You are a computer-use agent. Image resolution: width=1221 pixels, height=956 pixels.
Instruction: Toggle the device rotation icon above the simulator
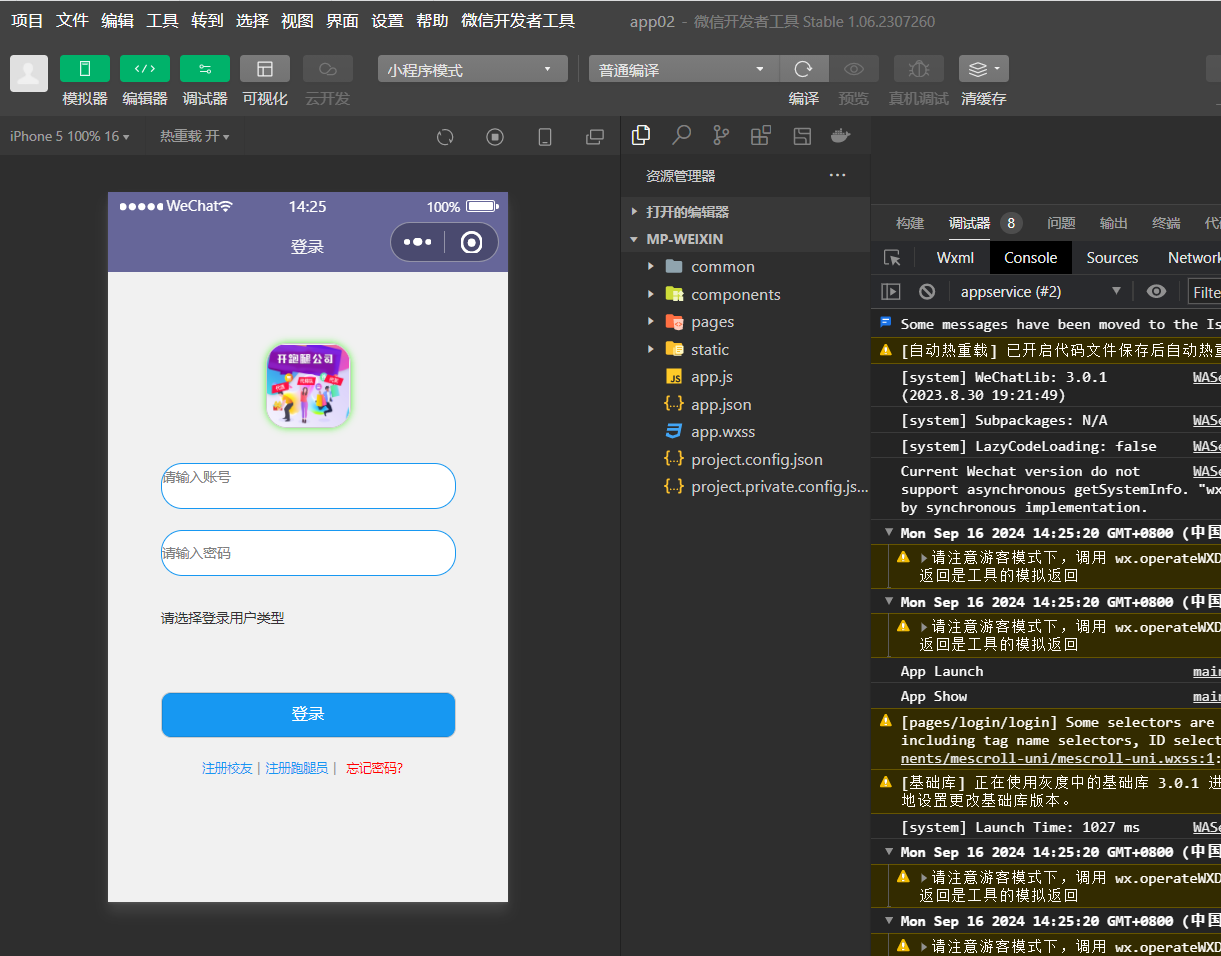[x=544, y=137]
